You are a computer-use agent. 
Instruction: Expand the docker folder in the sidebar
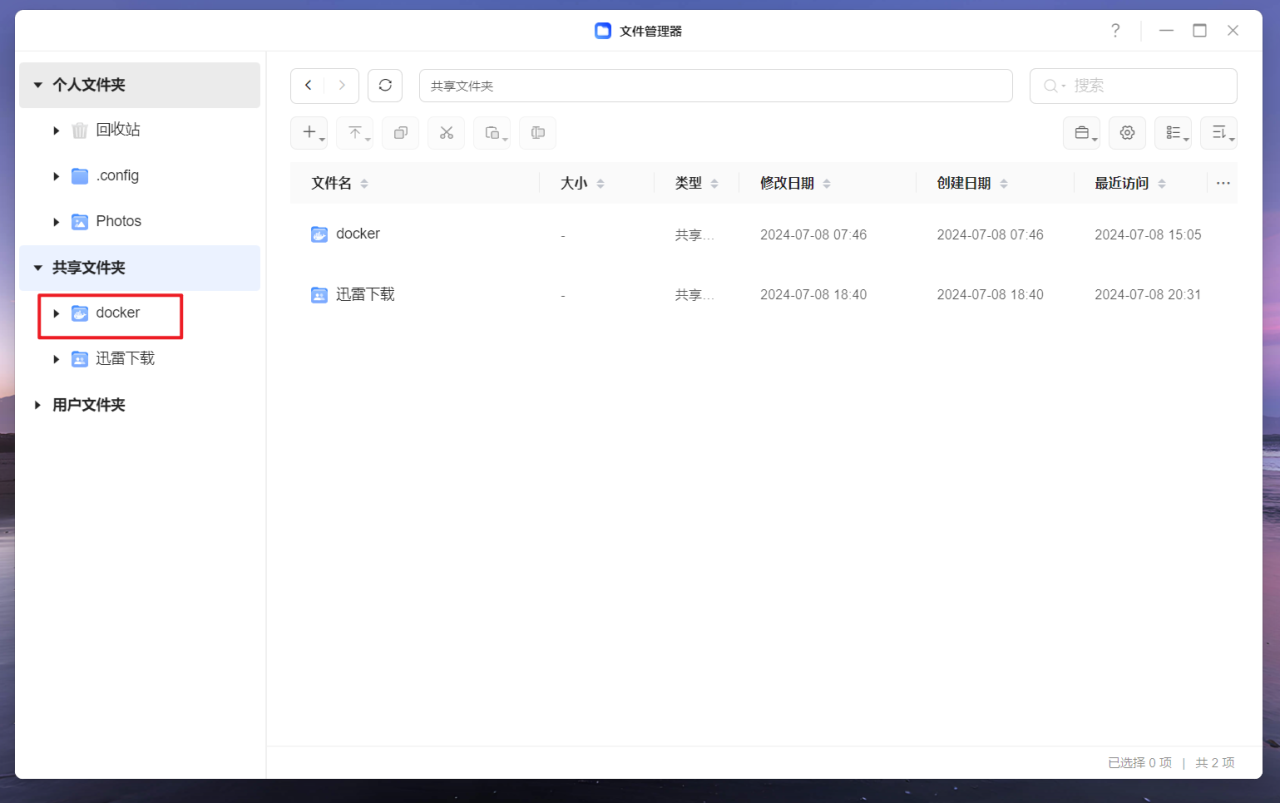(x=56, y=312)
